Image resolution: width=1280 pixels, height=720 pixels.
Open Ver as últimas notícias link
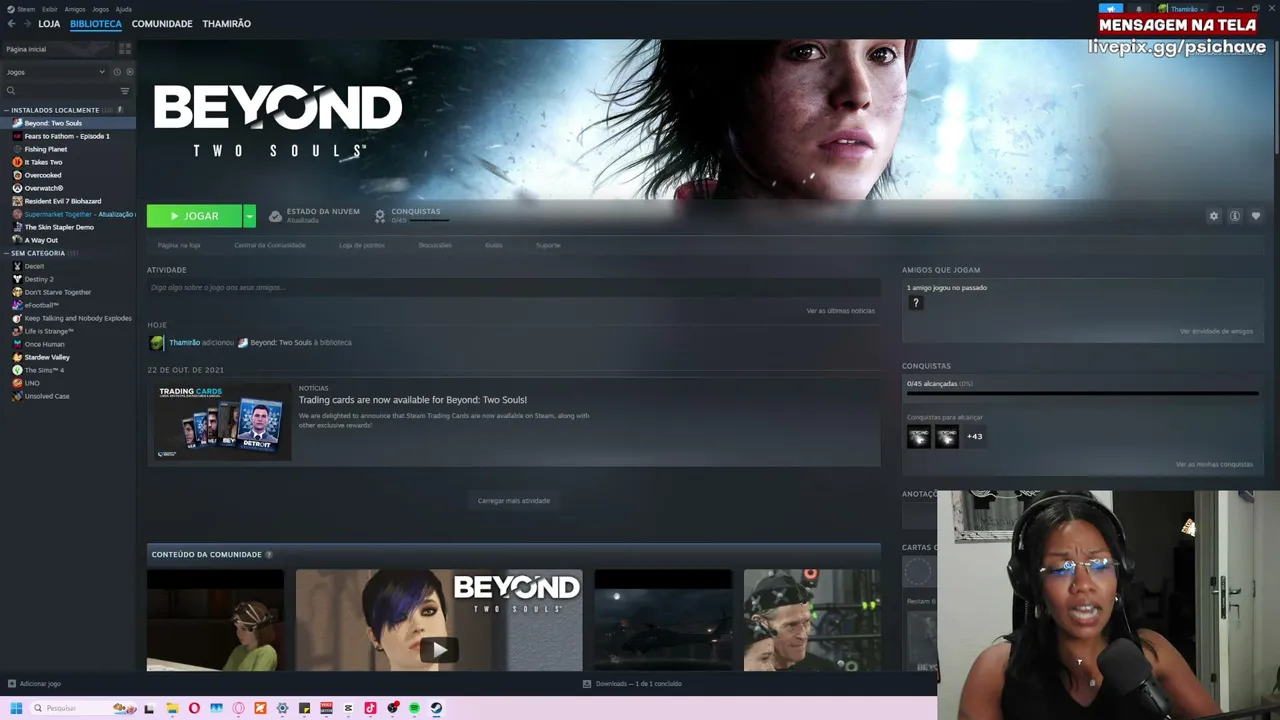(841, 311)
